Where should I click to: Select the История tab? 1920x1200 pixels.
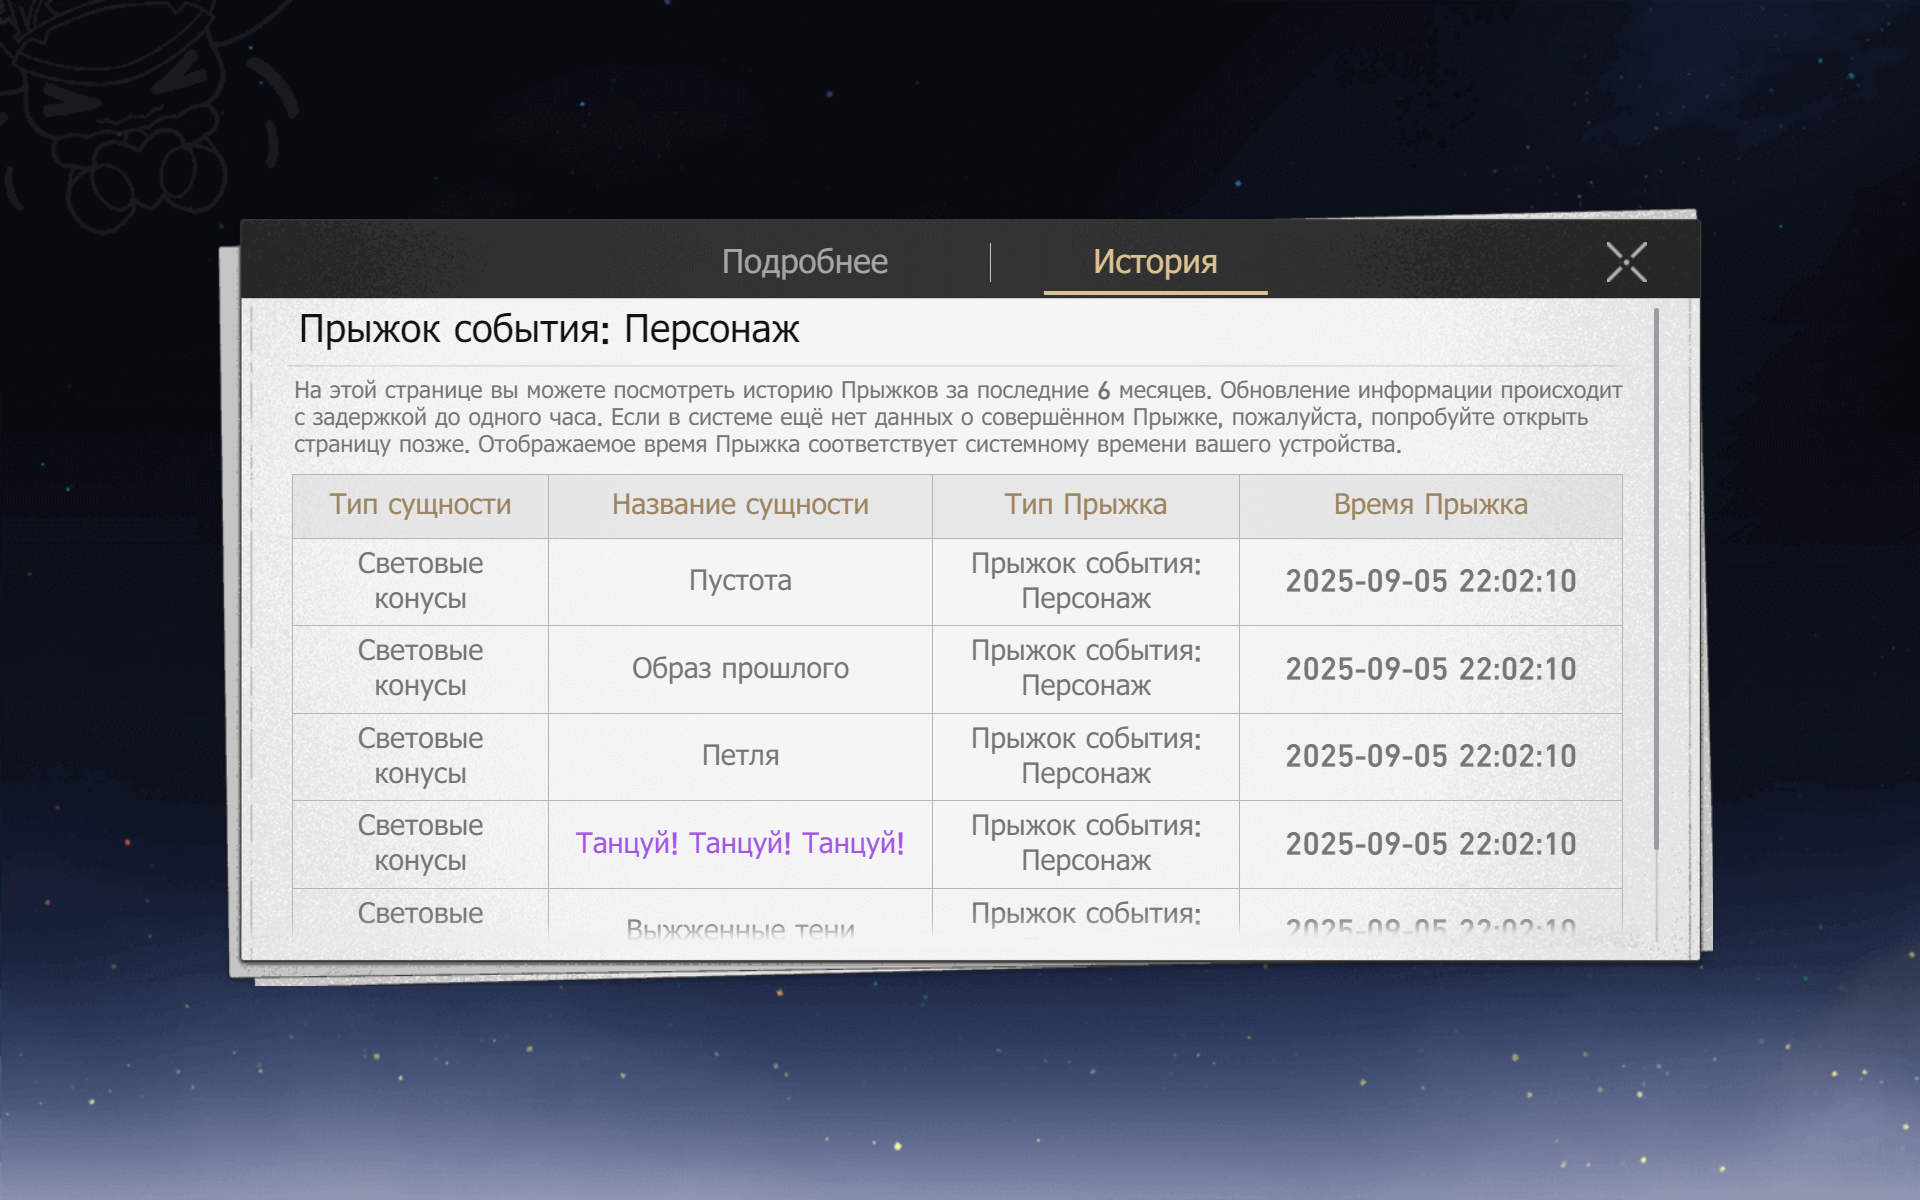(1155, 262)
